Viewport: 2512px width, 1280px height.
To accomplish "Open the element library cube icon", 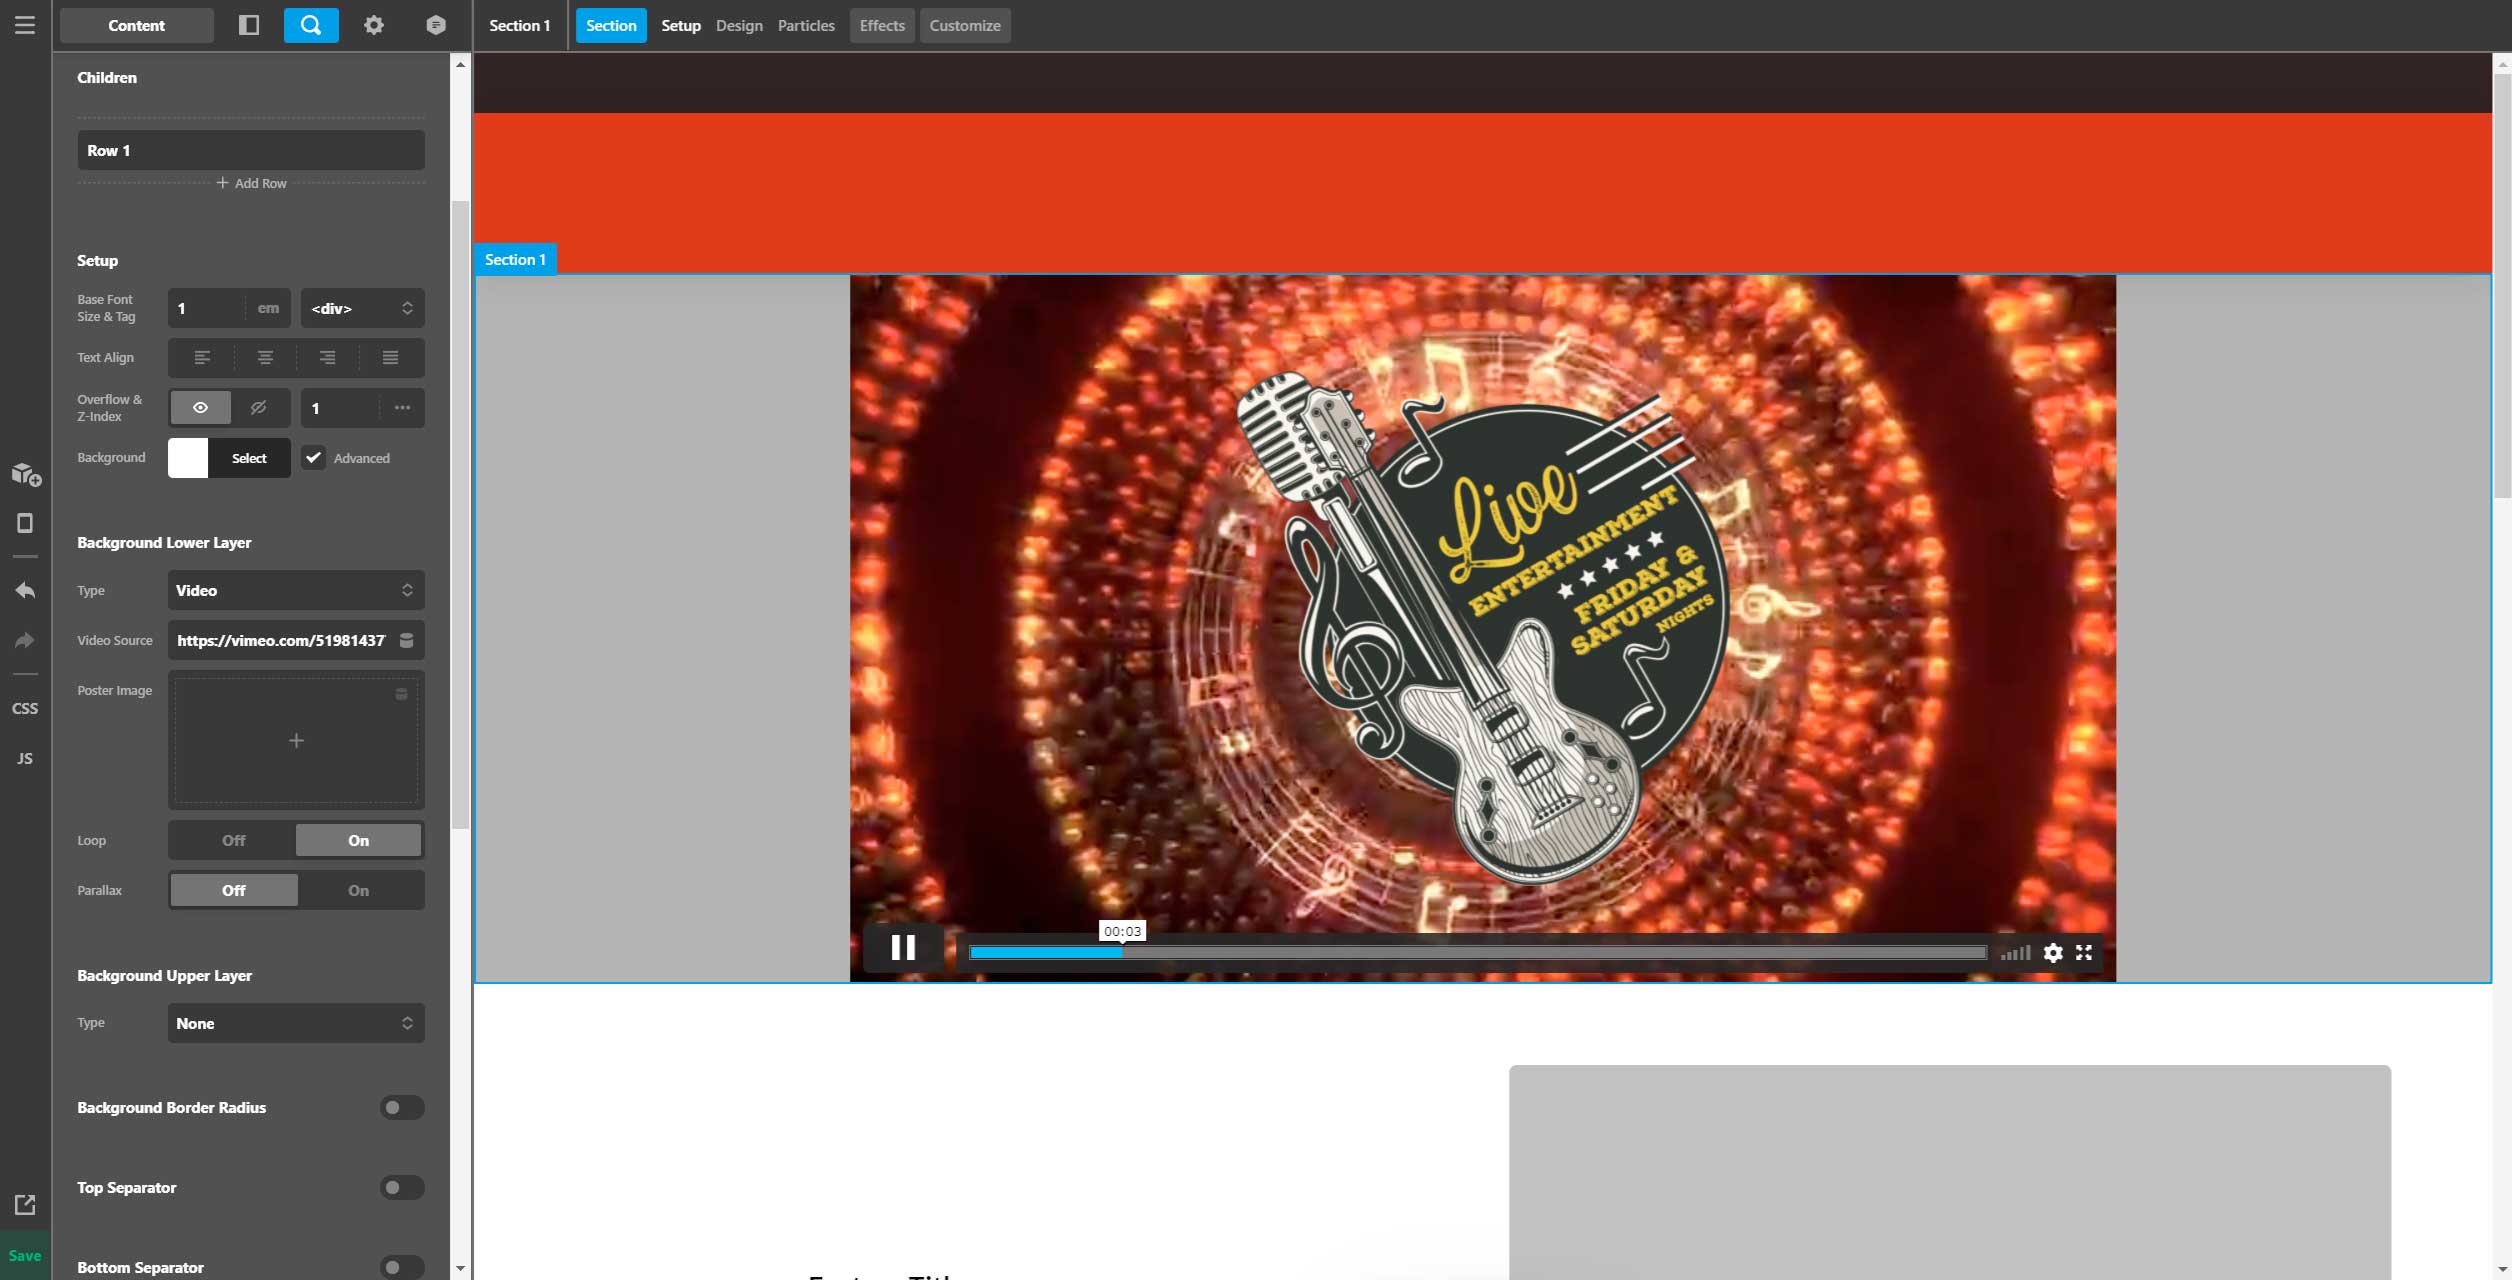I will click(x=436, y=25).
